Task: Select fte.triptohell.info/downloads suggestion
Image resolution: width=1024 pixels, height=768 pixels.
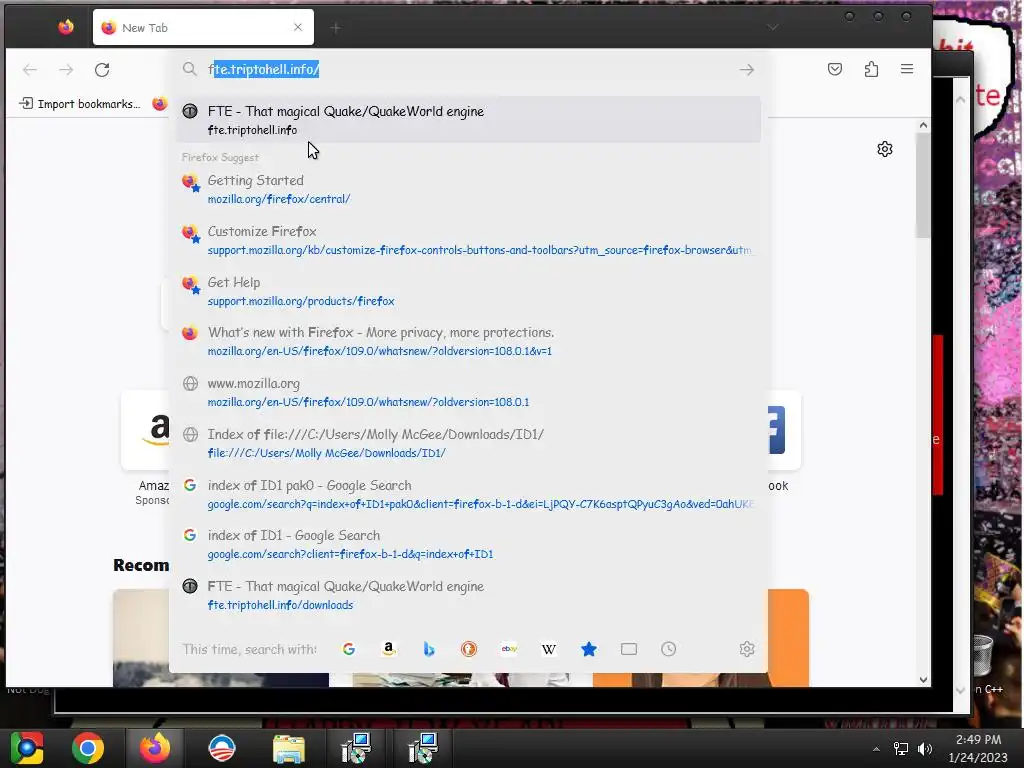Action: [468, 596]
